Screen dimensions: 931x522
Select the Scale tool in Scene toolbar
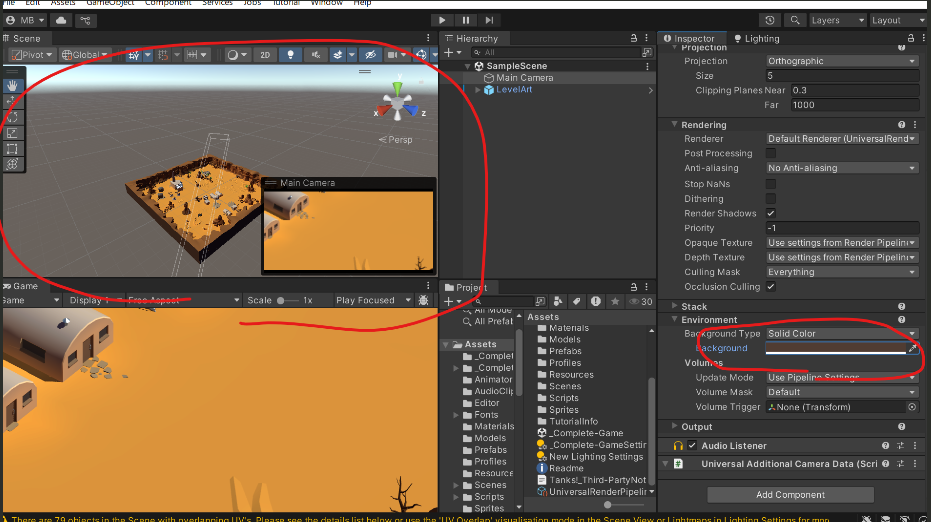(x=12, y=133)
